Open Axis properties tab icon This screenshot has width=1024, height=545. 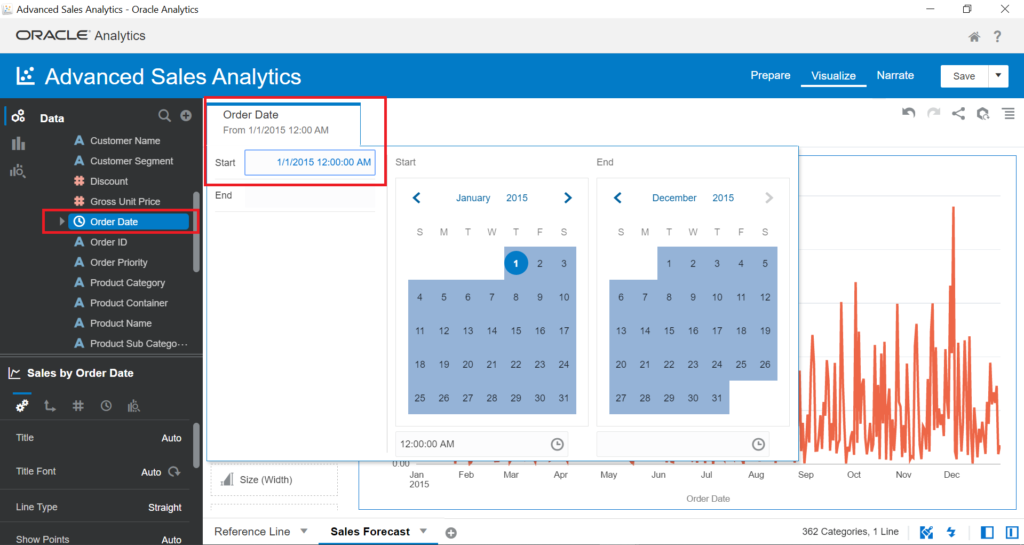50,406
